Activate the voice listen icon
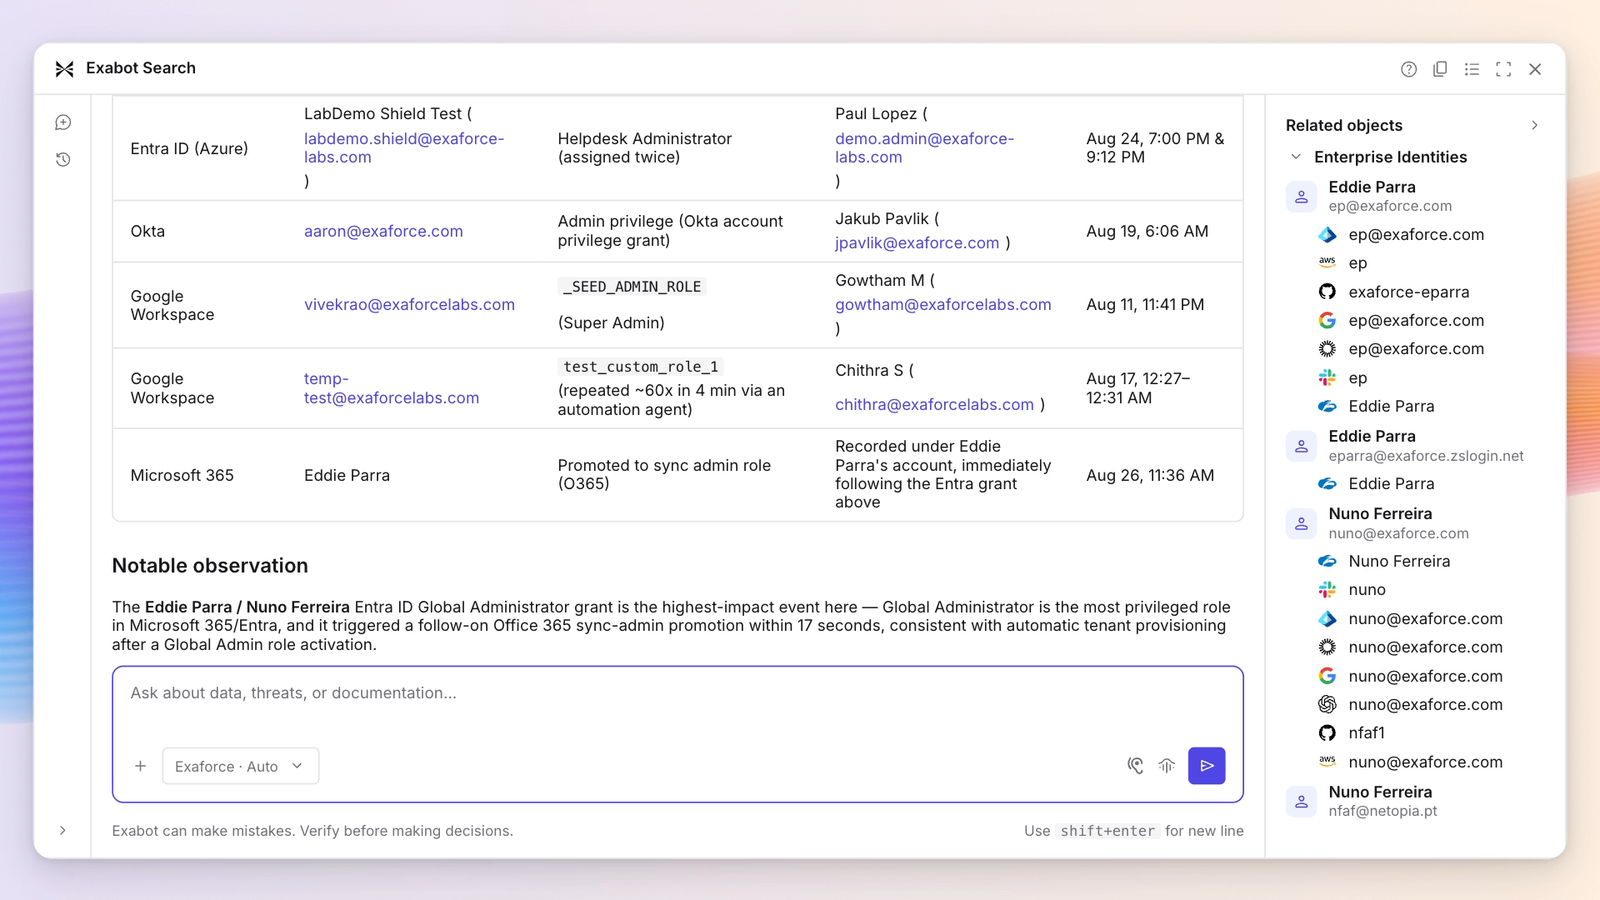This screenshot has width=1600, height=900. 1135,766
